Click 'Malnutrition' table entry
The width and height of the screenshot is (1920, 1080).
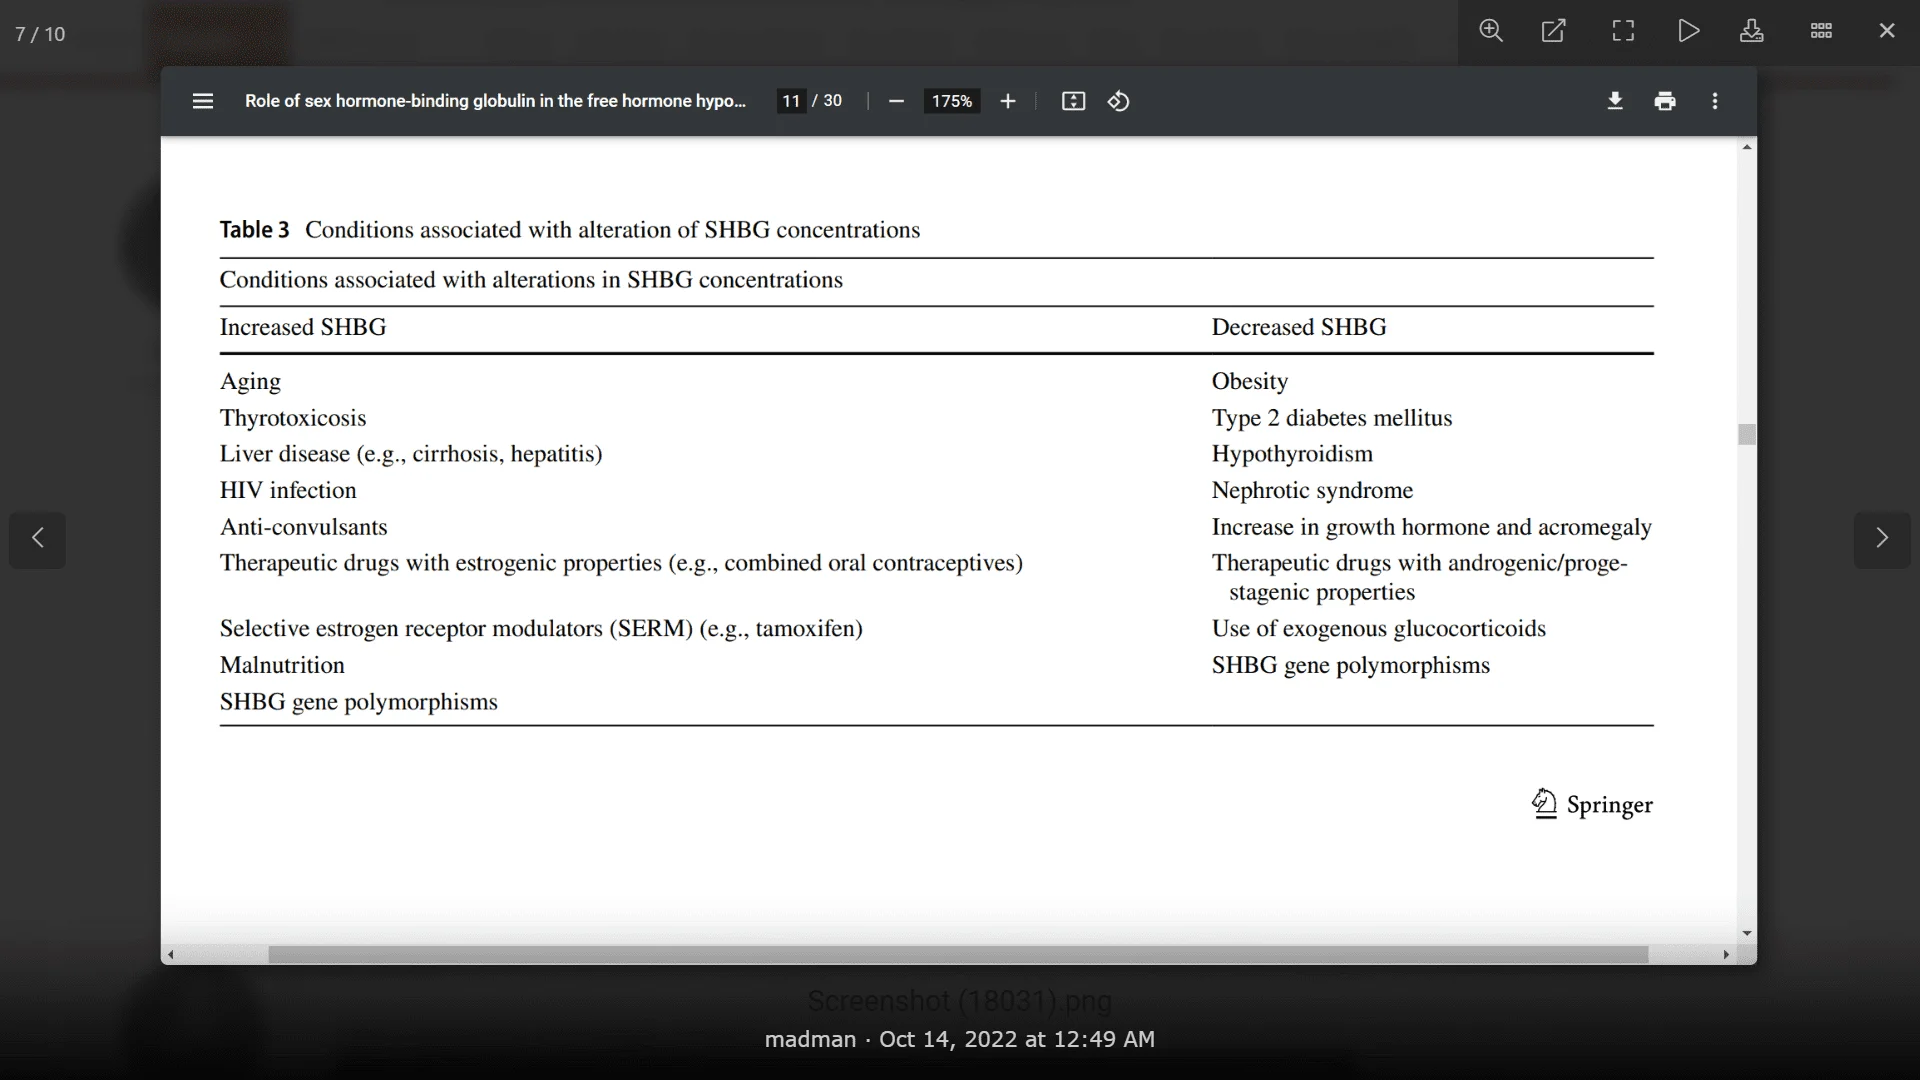[x=282, y=665]
